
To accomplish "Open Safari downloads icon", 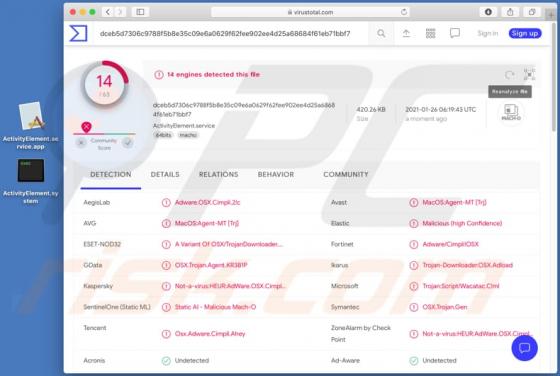I will coord(488,12).
